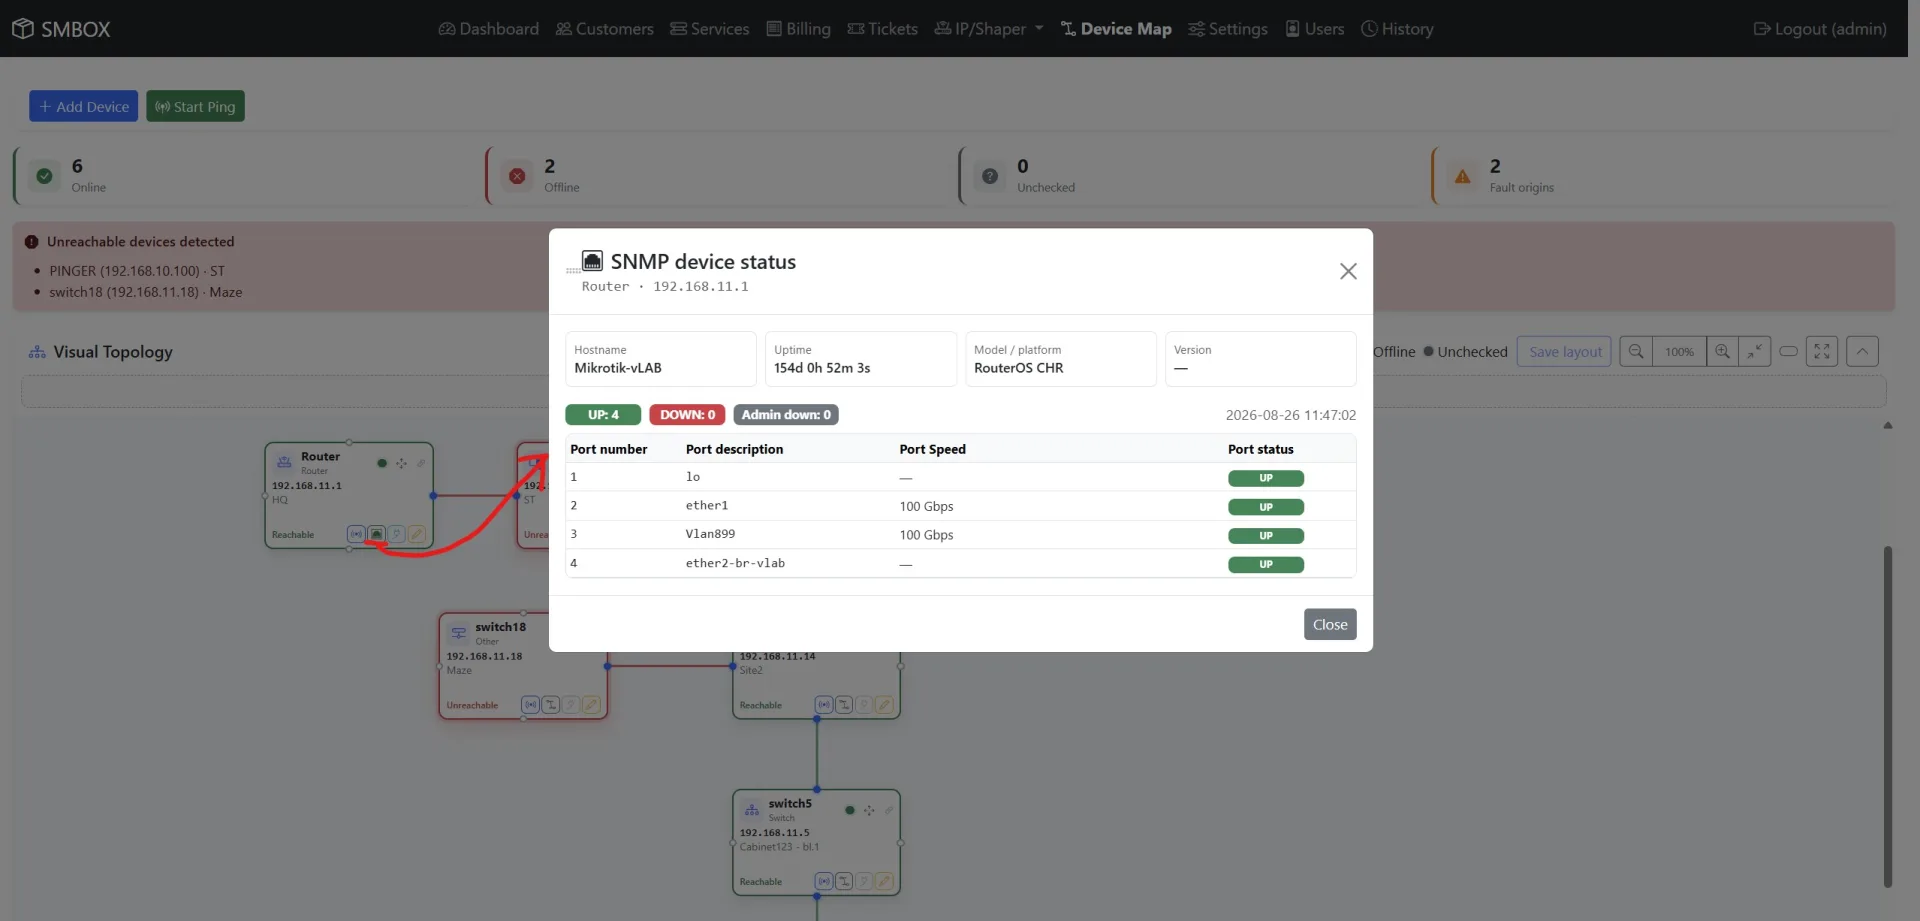The height and width of the screenshot is (921, 1920).
Task: Click the switch5 device type icon
Action: (x=752, y=809)
